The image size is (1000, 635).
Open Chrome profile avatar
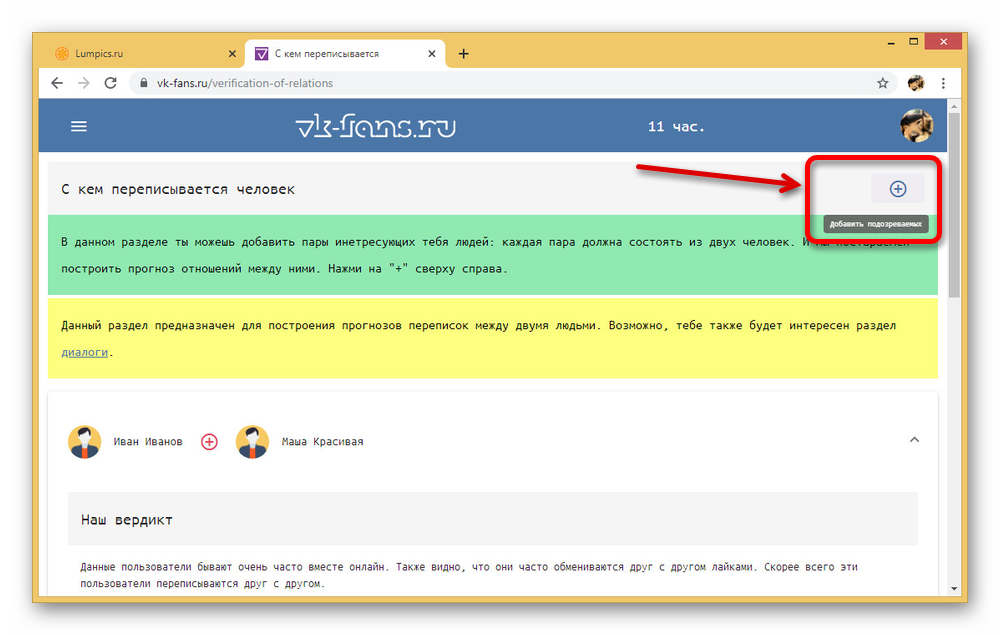click(x=916, y=83)
